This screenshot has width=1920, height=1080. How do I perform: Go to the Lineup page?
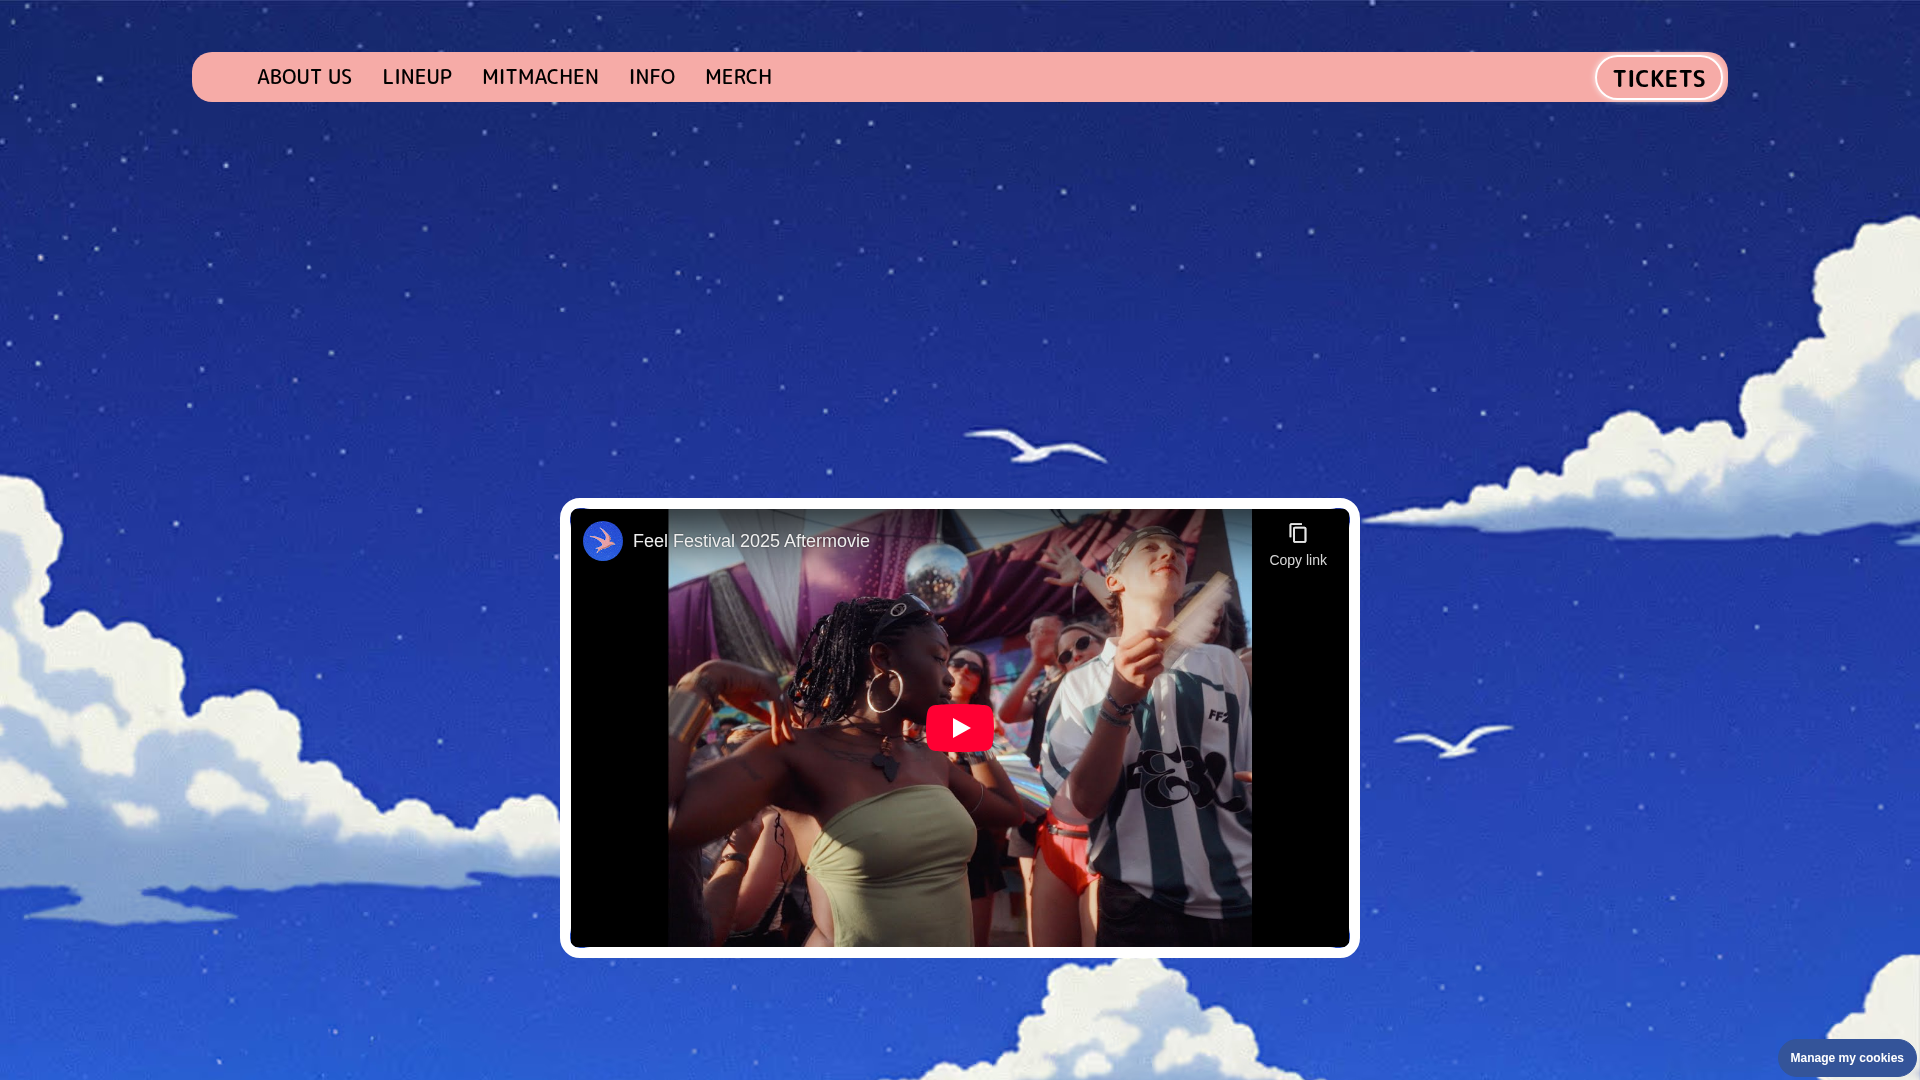click(x=417, y=77)
